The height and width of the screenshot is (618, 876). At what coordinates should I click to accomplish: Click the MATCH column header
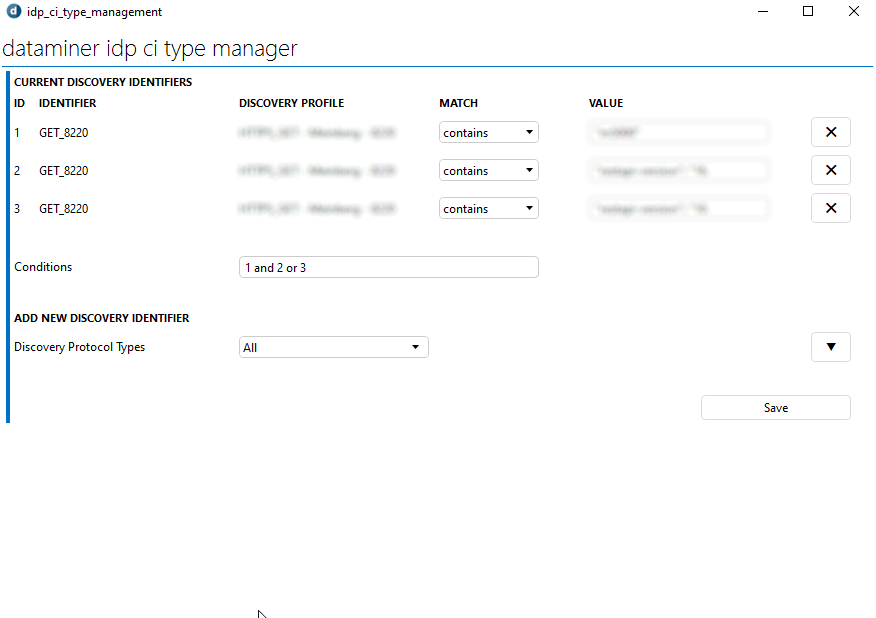click(x=459, y=103)
